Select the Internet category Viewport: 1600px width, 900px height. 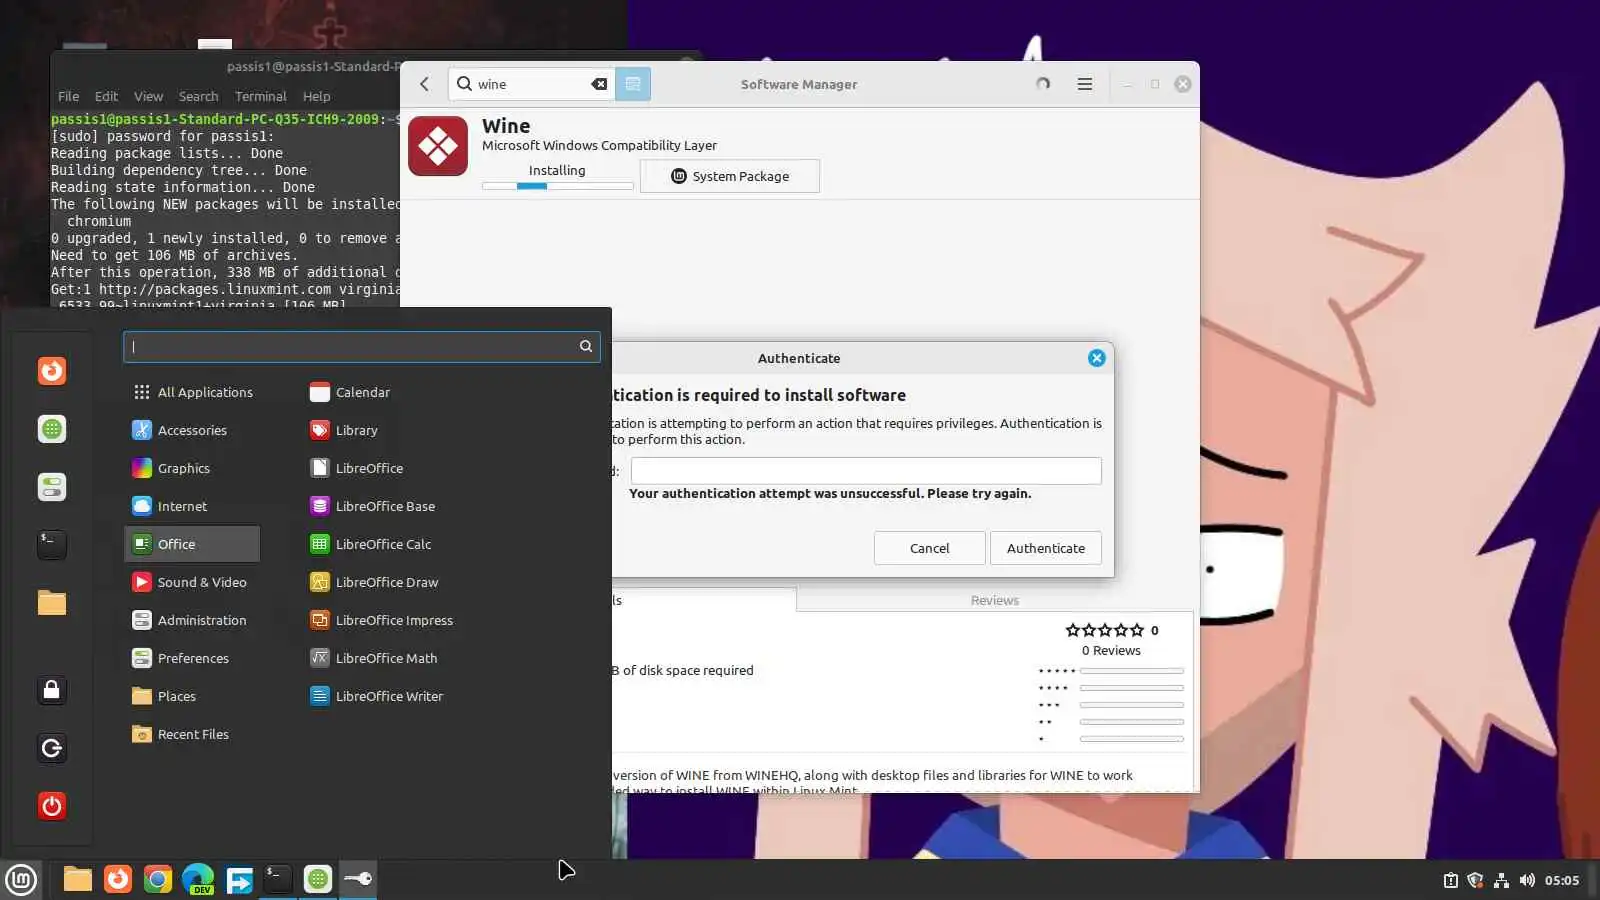(x=192, y=506)
